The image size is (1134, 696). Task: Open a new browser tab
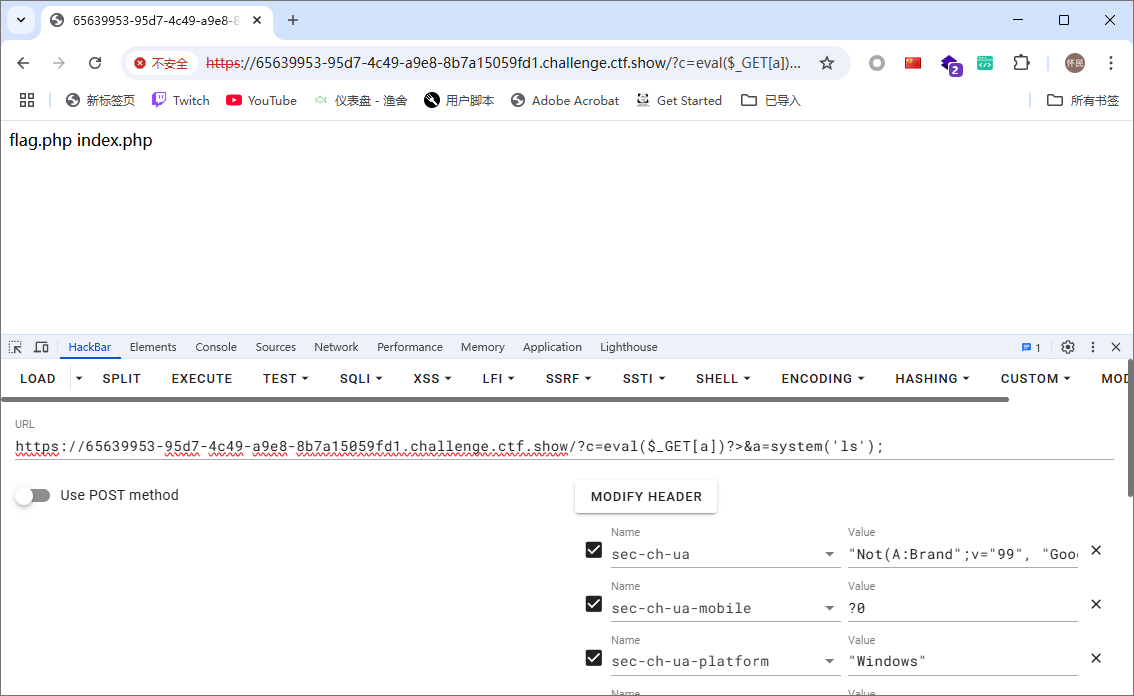pos(293,20)
